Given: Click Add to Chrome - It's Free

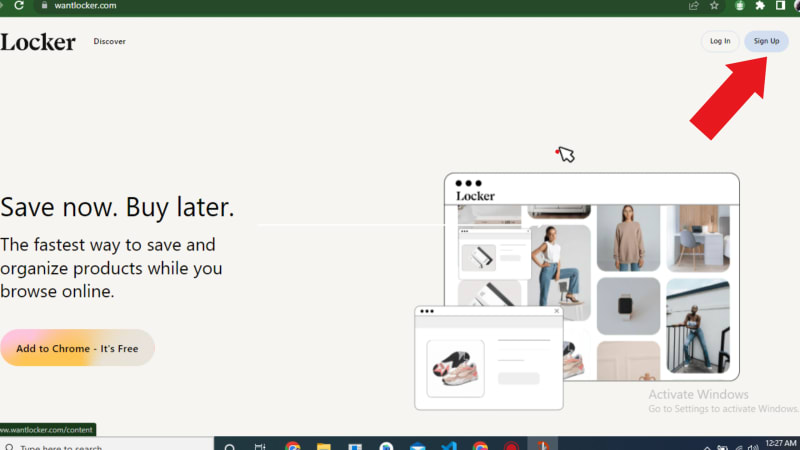Looking at the screenshot, I should 77,348.
